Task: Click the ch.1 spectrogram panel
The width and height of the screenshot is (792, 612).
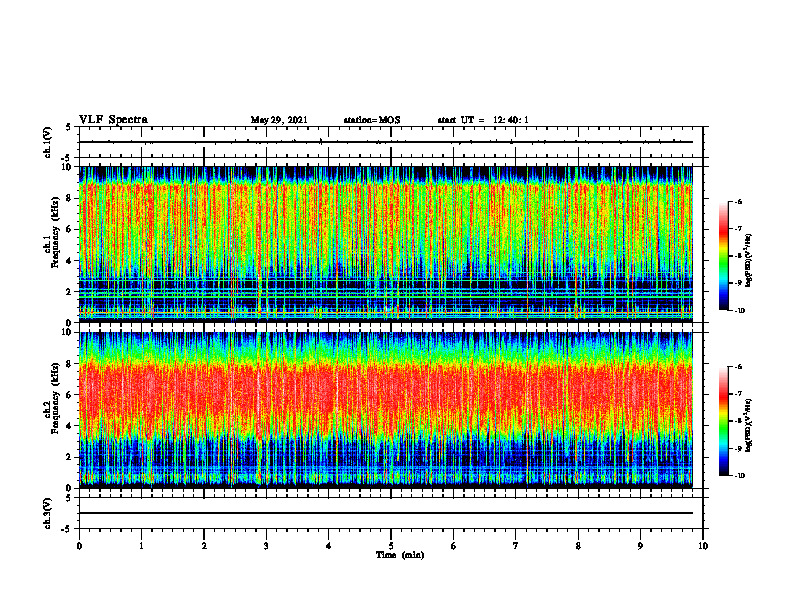Action: click(386, 244)
